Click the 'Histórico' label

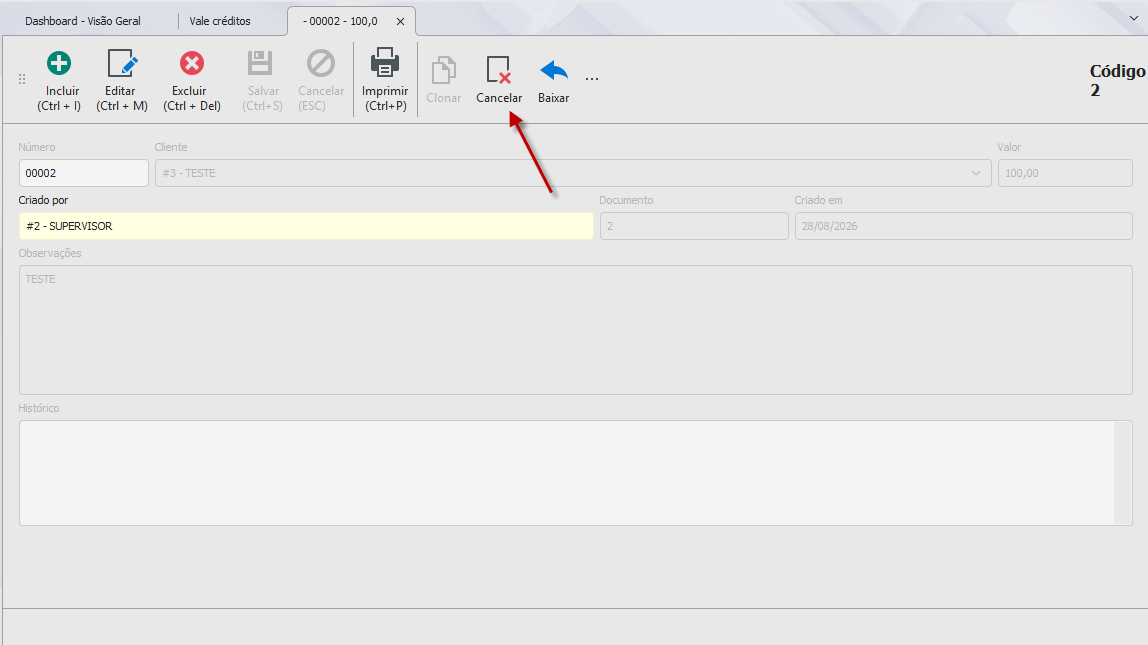39,409
